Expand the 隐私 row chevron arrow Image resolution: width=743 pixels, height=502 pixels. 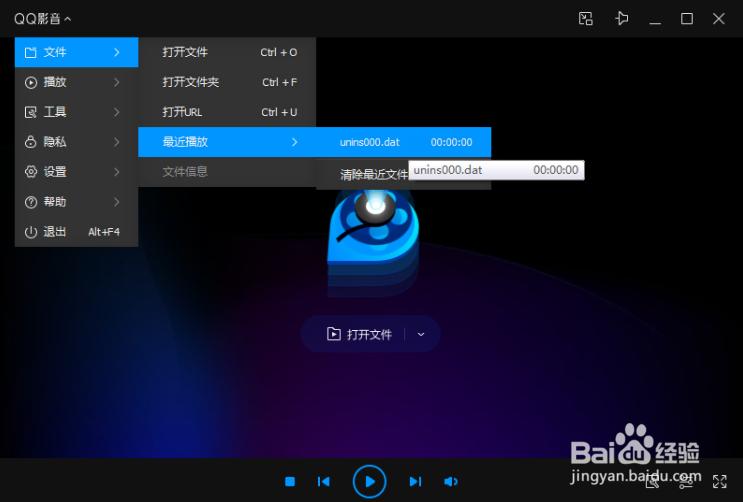coord(117,142)
